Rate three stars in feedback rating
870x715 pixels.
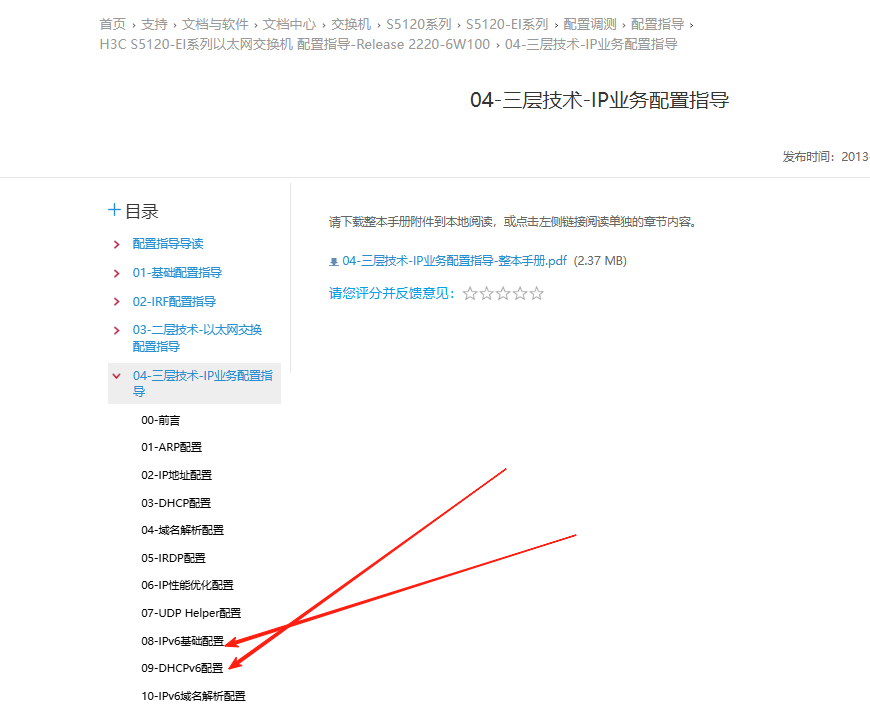(503, 293)
